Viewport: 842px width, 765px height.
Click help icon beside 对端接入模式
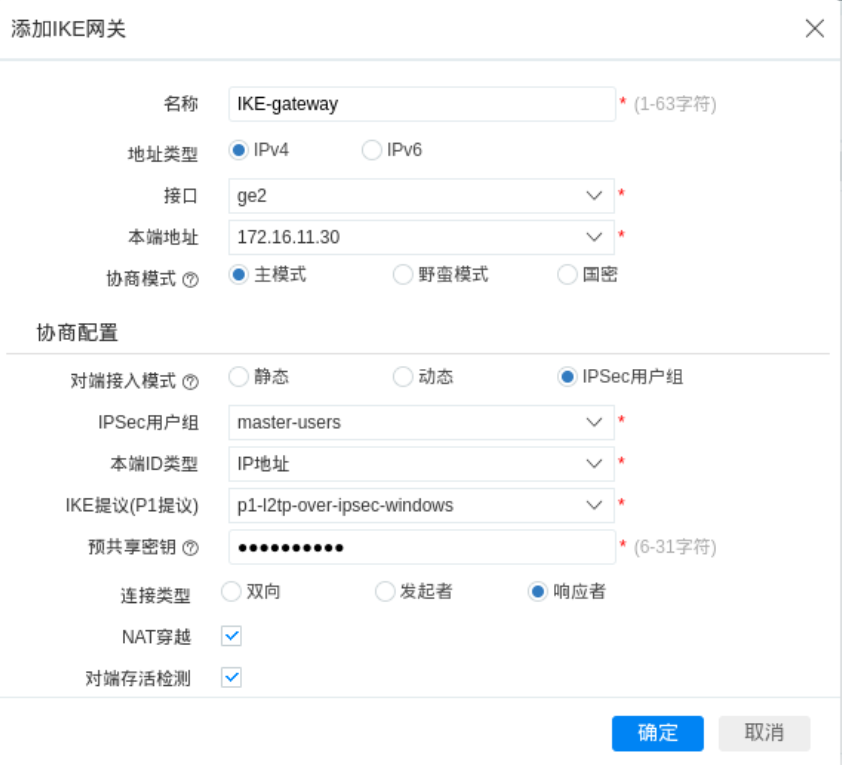tap(190, 382)
